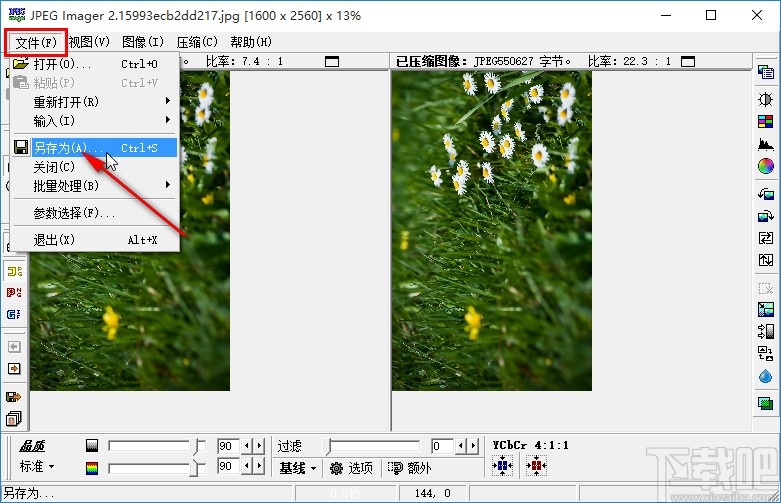Open the hue color wheel icon

(x=766, y=166)
